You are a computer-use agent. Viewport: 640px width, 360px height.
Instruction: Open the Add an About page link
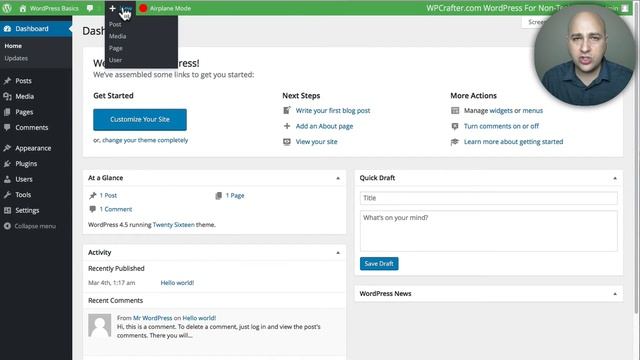pos(324,126)
